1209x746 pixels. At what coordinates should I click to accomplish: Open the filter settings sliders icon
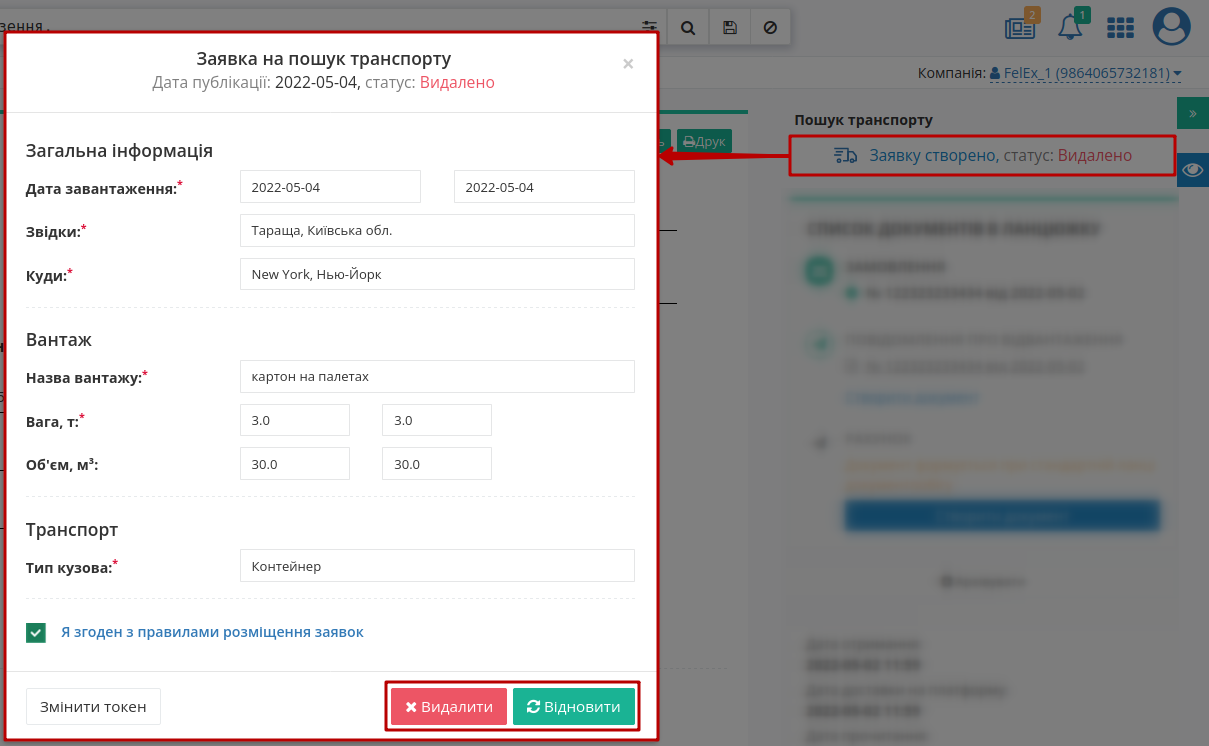click(x=650, y=28)
